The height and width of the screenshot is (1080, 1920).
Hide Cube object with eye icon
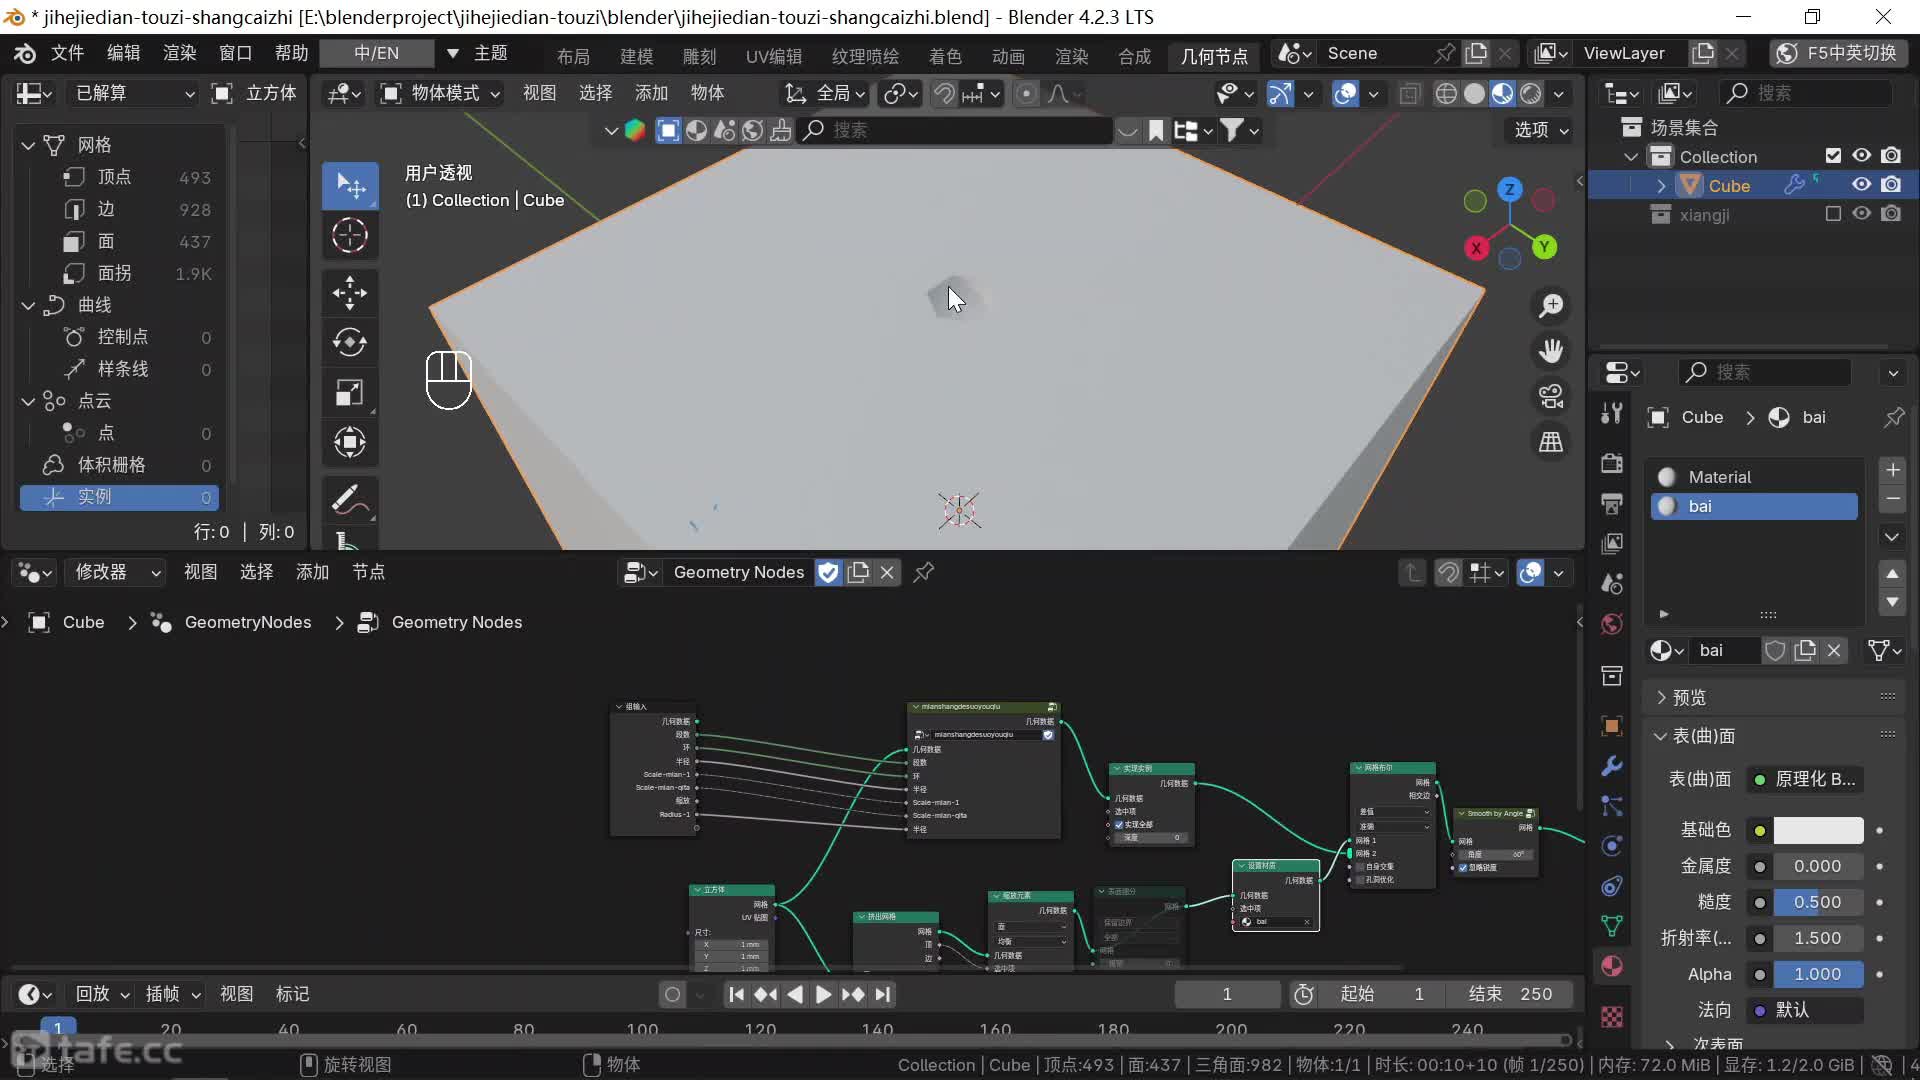pyautogui.click(x=1861, y=185)
